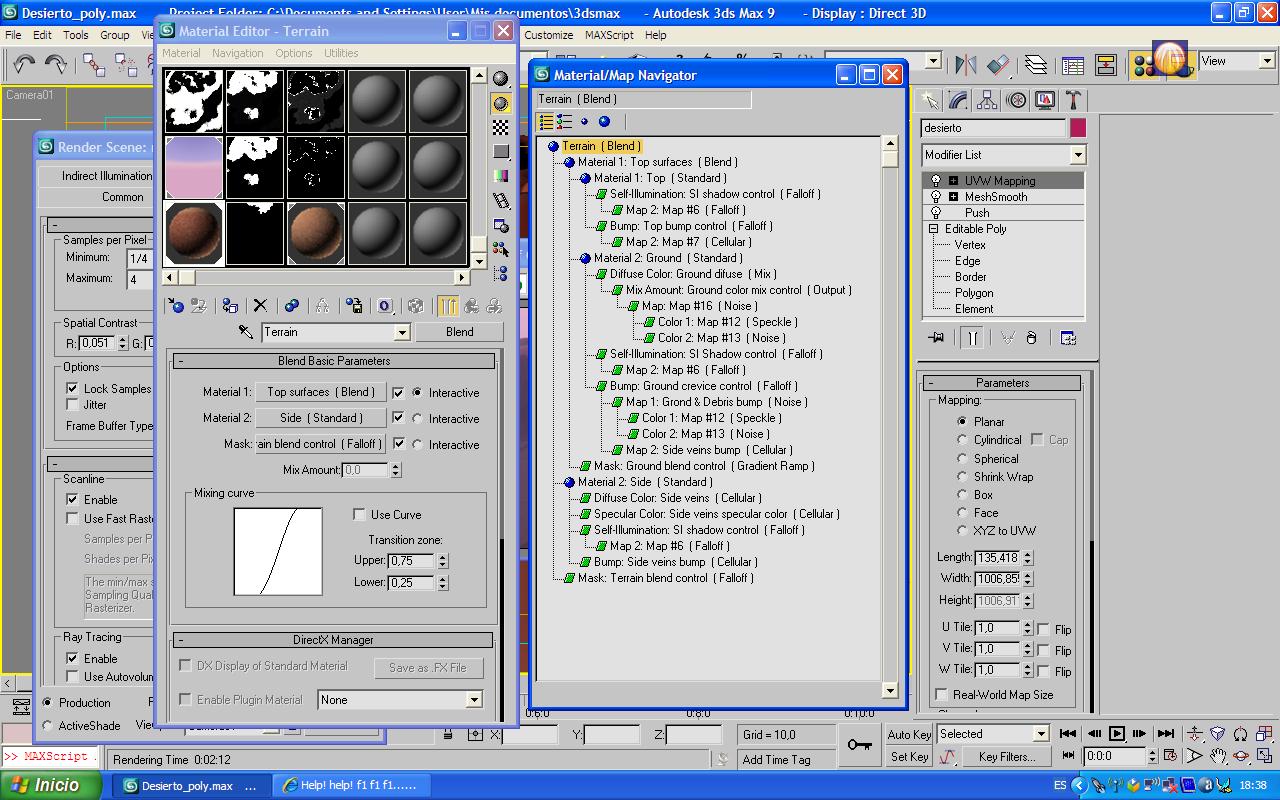The height and width of the screenshot is (800, 1280).
Task: Click the Sample Type sphere icon
Action: pyautogui.click(x=501, y=80)
